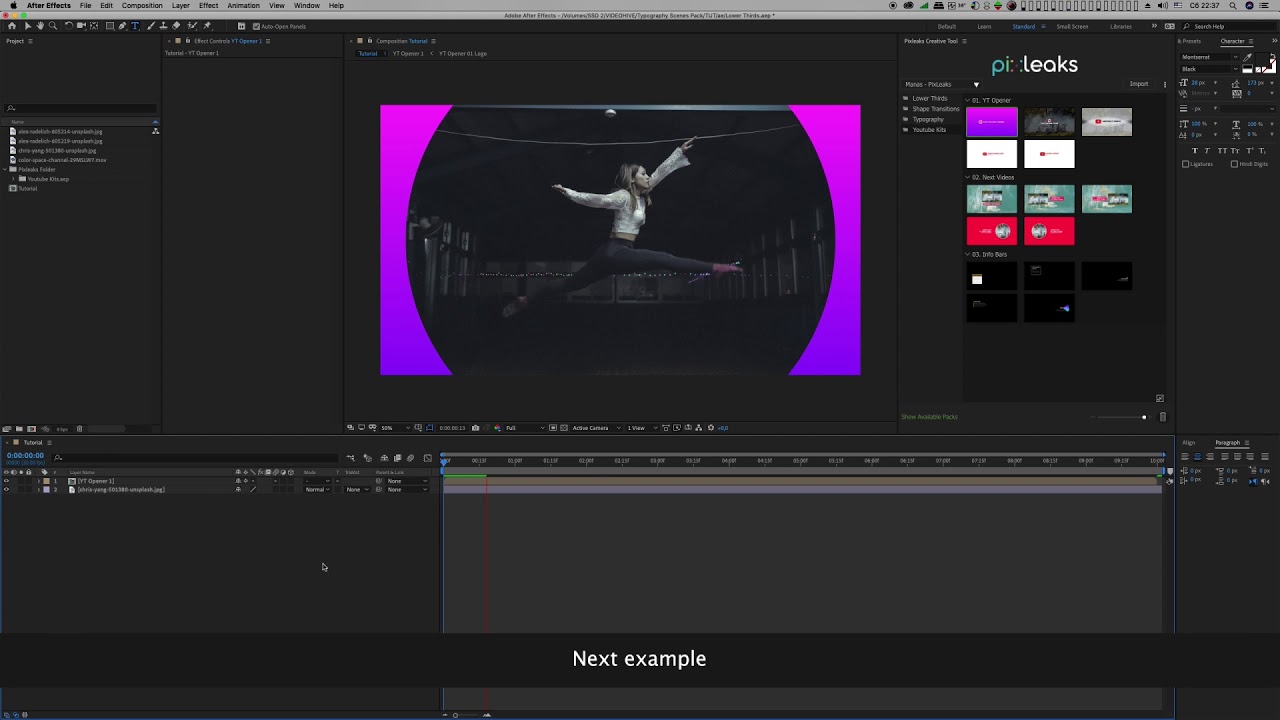
Task: Select the purple YT Opener thumbnail
Action: [x=991, y=122]
